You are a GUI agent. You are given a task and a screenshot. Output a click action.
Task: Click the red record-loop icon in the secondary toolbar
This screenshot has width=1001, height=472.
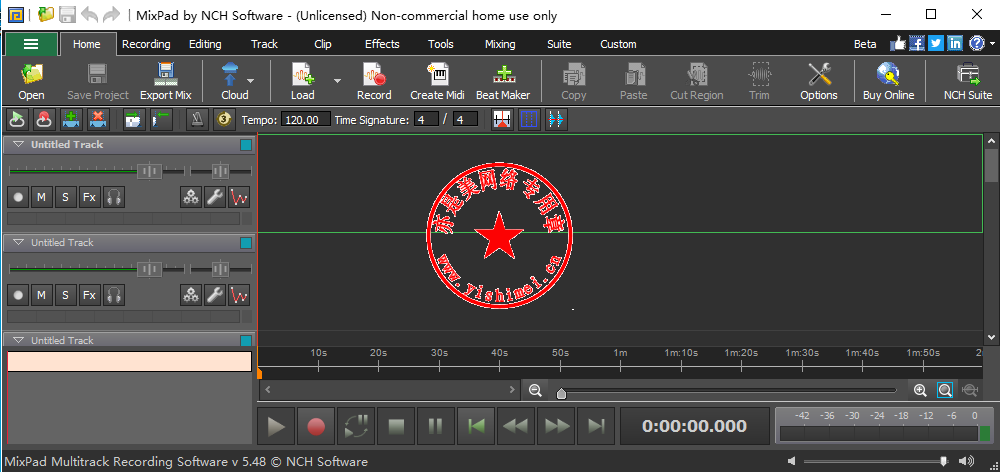click(44, 119)
